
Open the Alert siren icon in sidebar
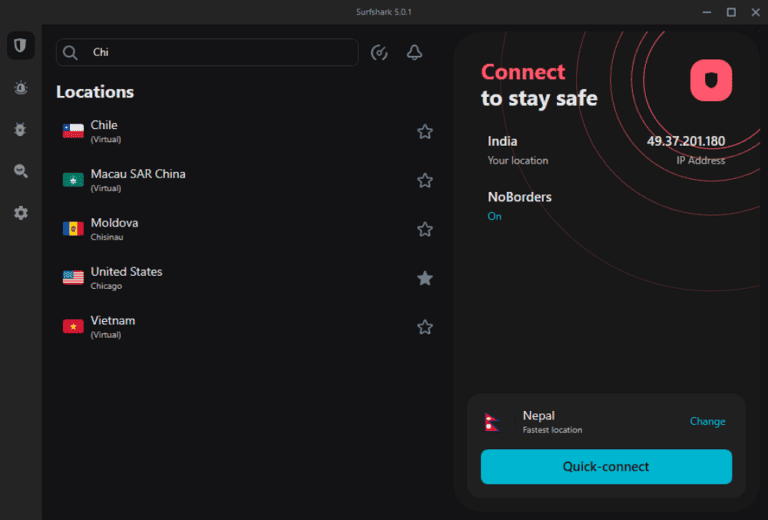point(20,88)
